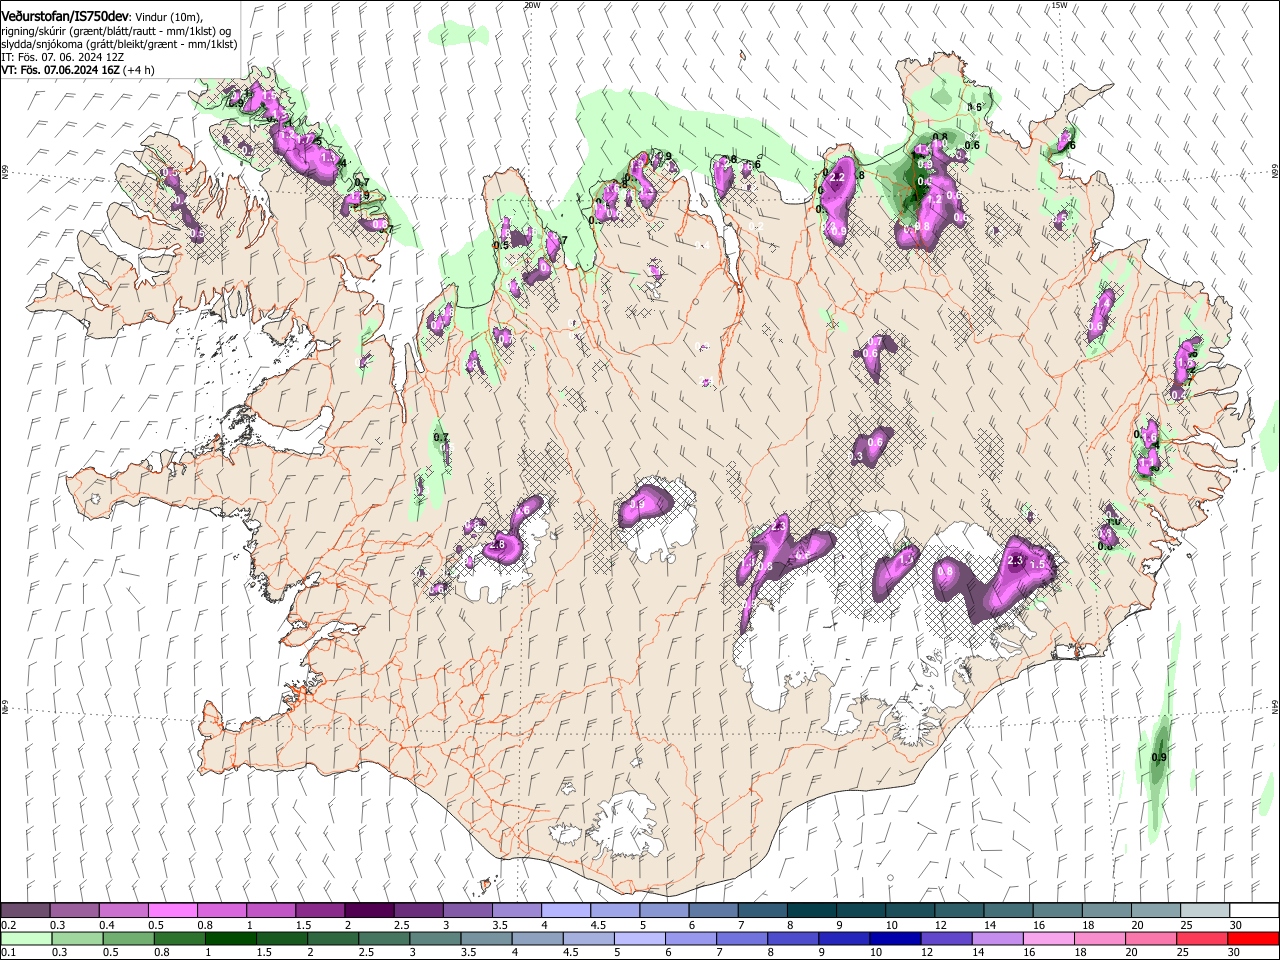Image resolution: width=1280 pixels, height=960 pixels.
Task: Click the 0.9 value over the southeast sea
Action: coord(1159,758)
